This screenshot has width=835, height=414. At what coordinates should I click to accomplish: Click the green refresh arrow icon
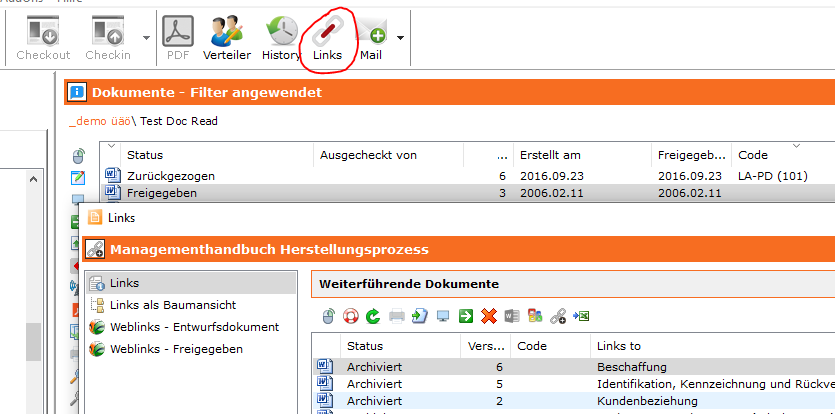coord(373,316)
